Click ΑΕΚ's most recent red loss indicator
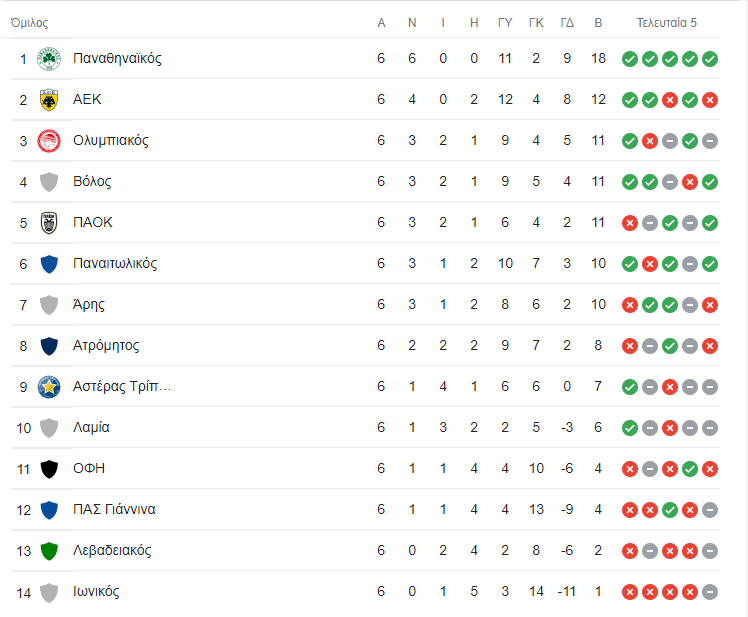The width and height of the screenshot is (748, 617). [710, 100]
